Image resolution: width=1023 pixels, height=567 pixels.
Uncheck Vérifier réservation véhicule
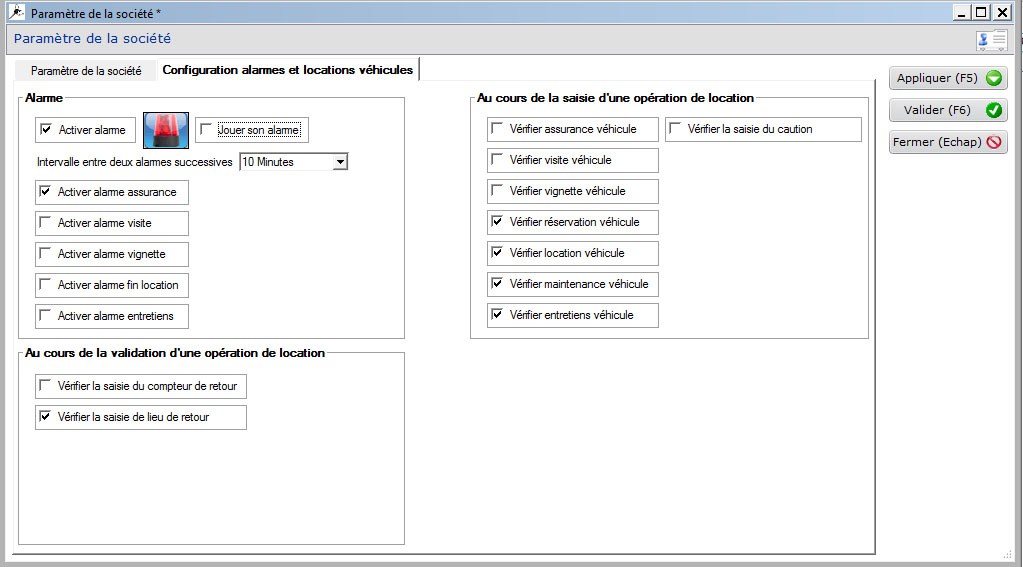[x=496, y=221]
